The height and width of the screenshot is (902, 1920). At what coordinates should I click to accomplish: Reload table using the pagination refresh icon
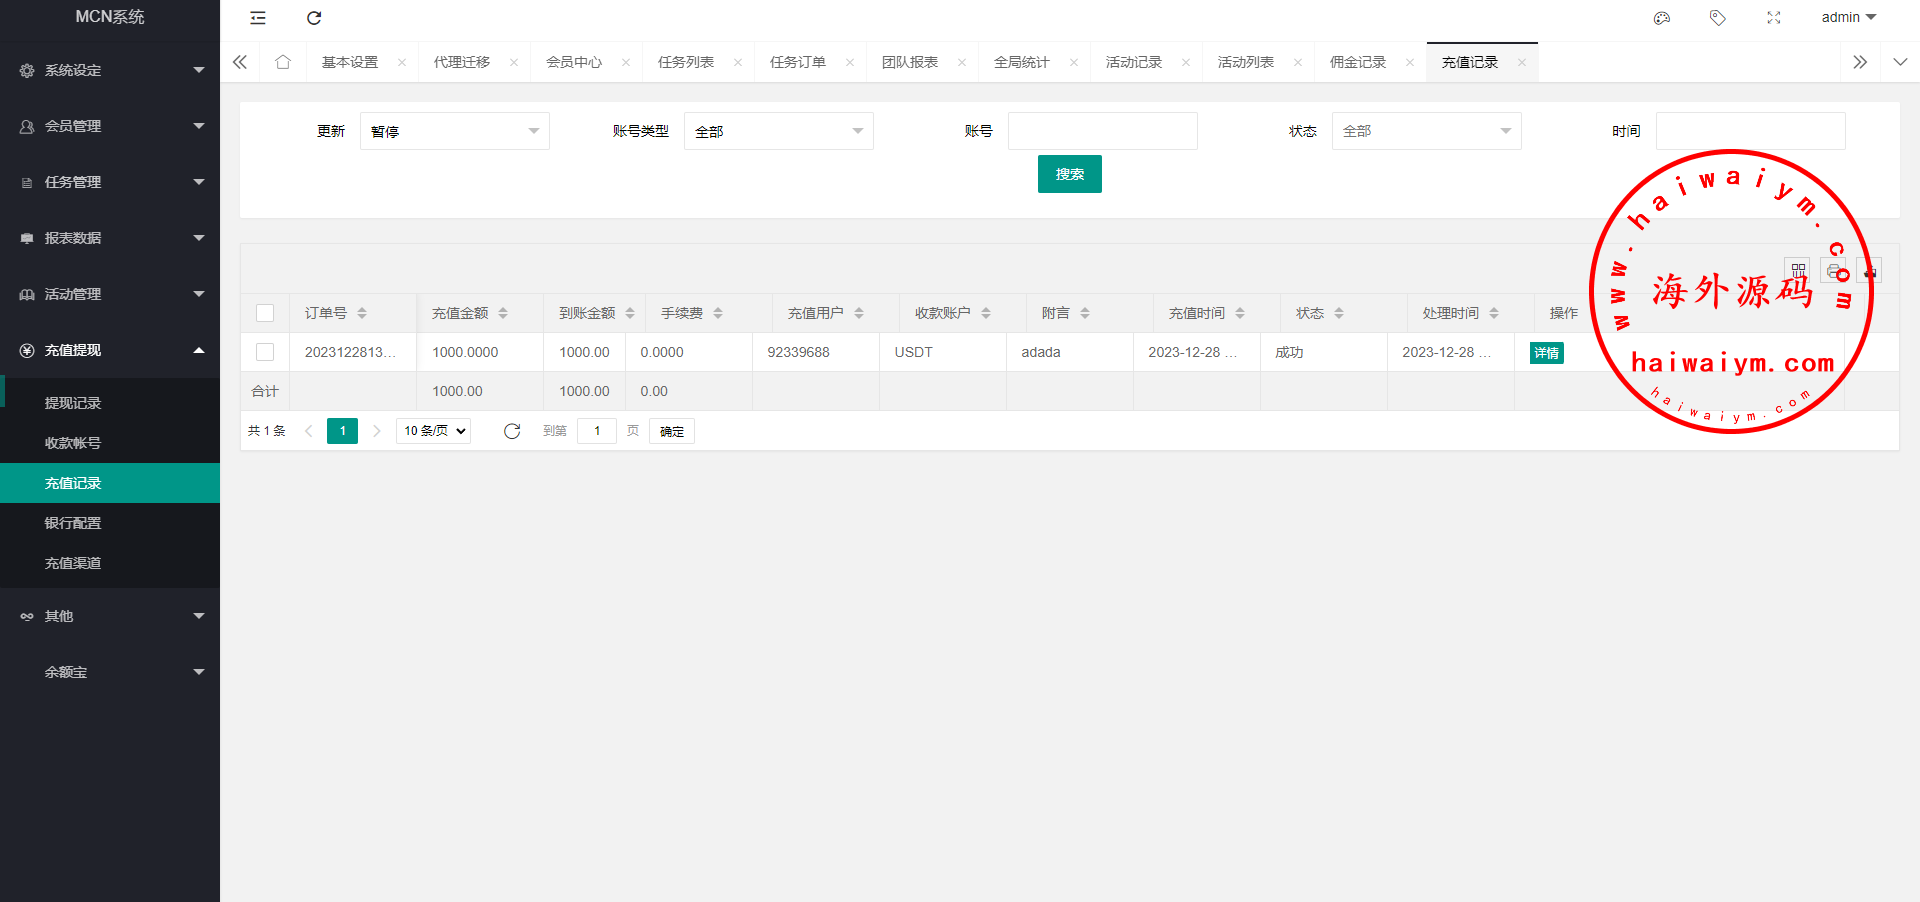point(512,431)
